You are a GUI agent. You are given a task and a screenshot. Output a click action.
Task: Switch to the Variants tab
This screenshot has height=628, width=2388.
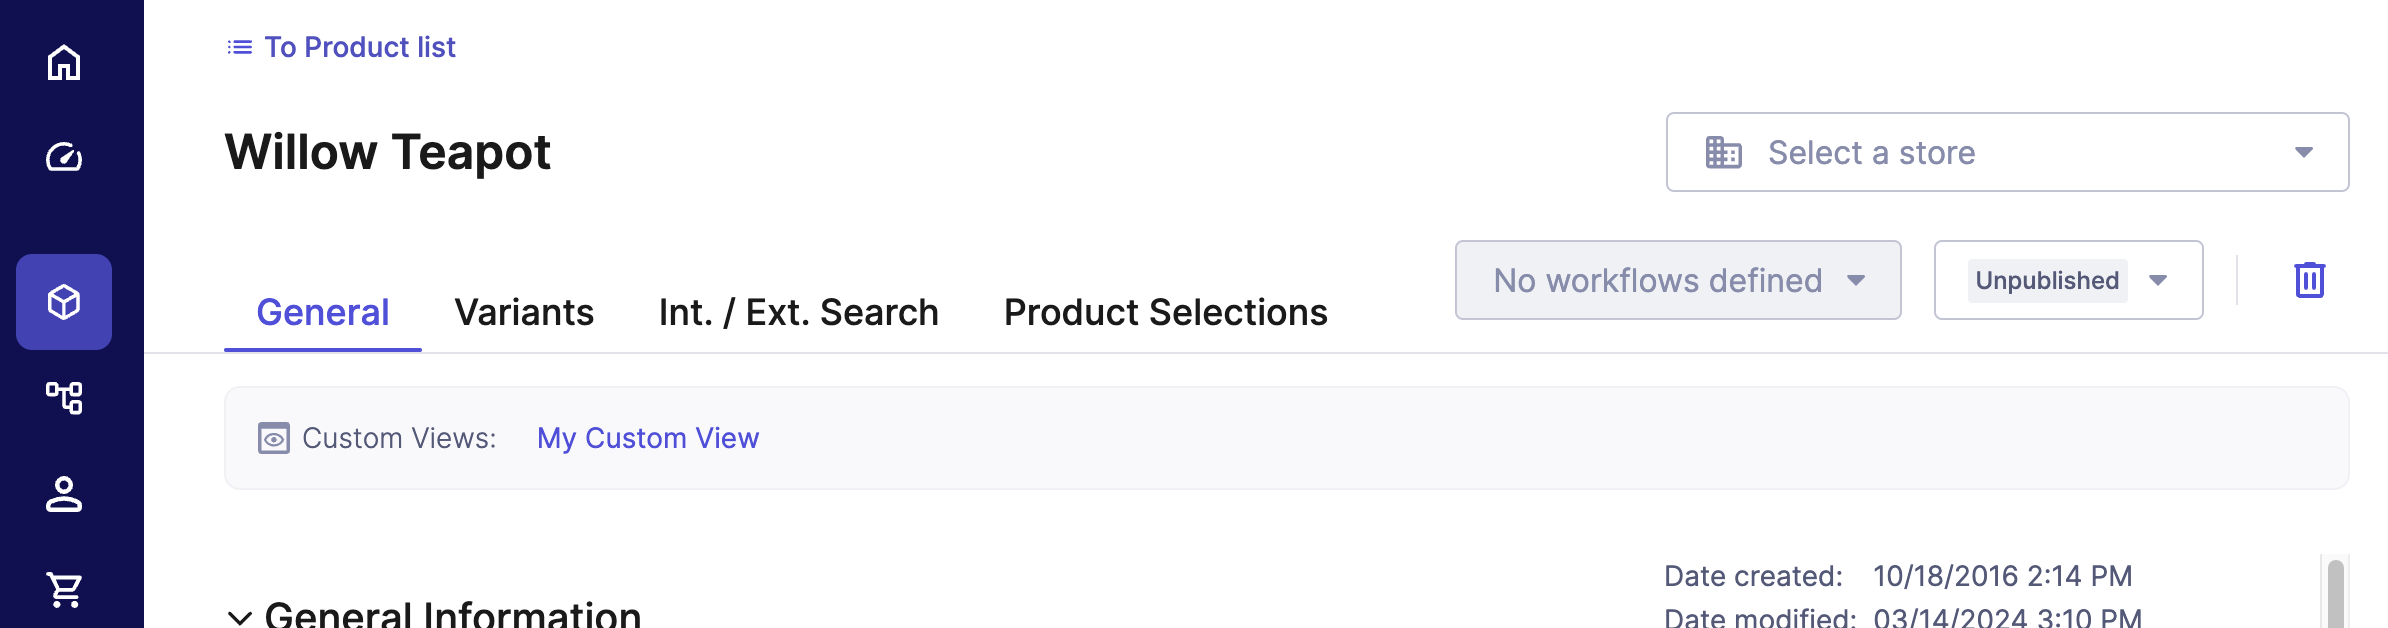pyautogui.click(x=524, y=313)
